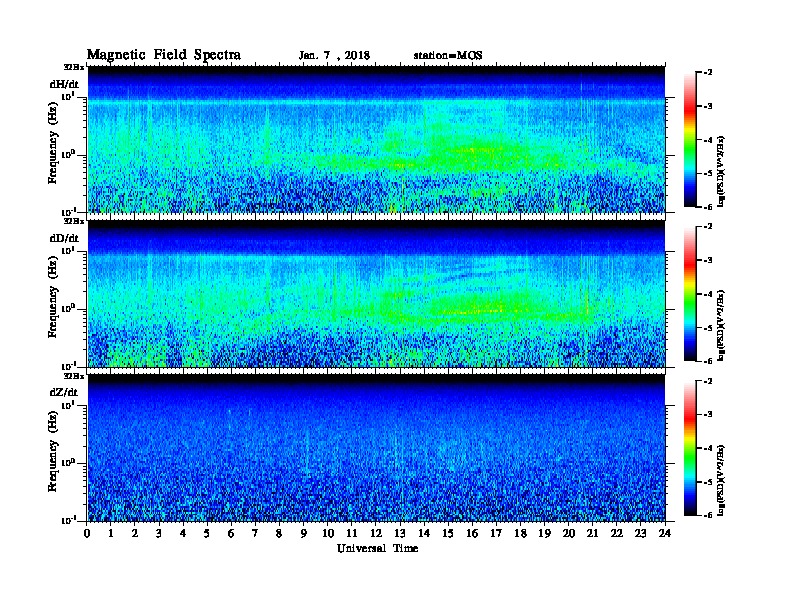
Task: Click hour tick label 19 on time axis
Action: tap(544, 534)
